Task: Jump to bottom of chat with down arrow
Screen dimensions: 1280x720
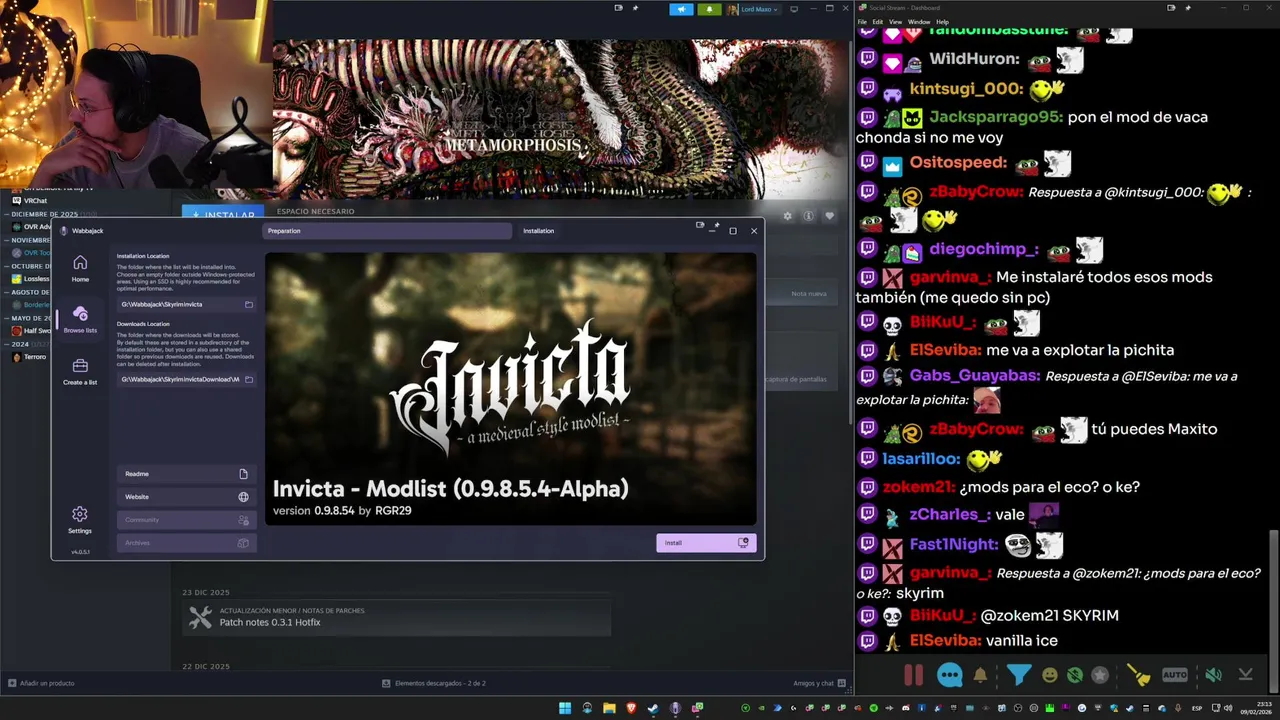Action: click(1245, 675)
